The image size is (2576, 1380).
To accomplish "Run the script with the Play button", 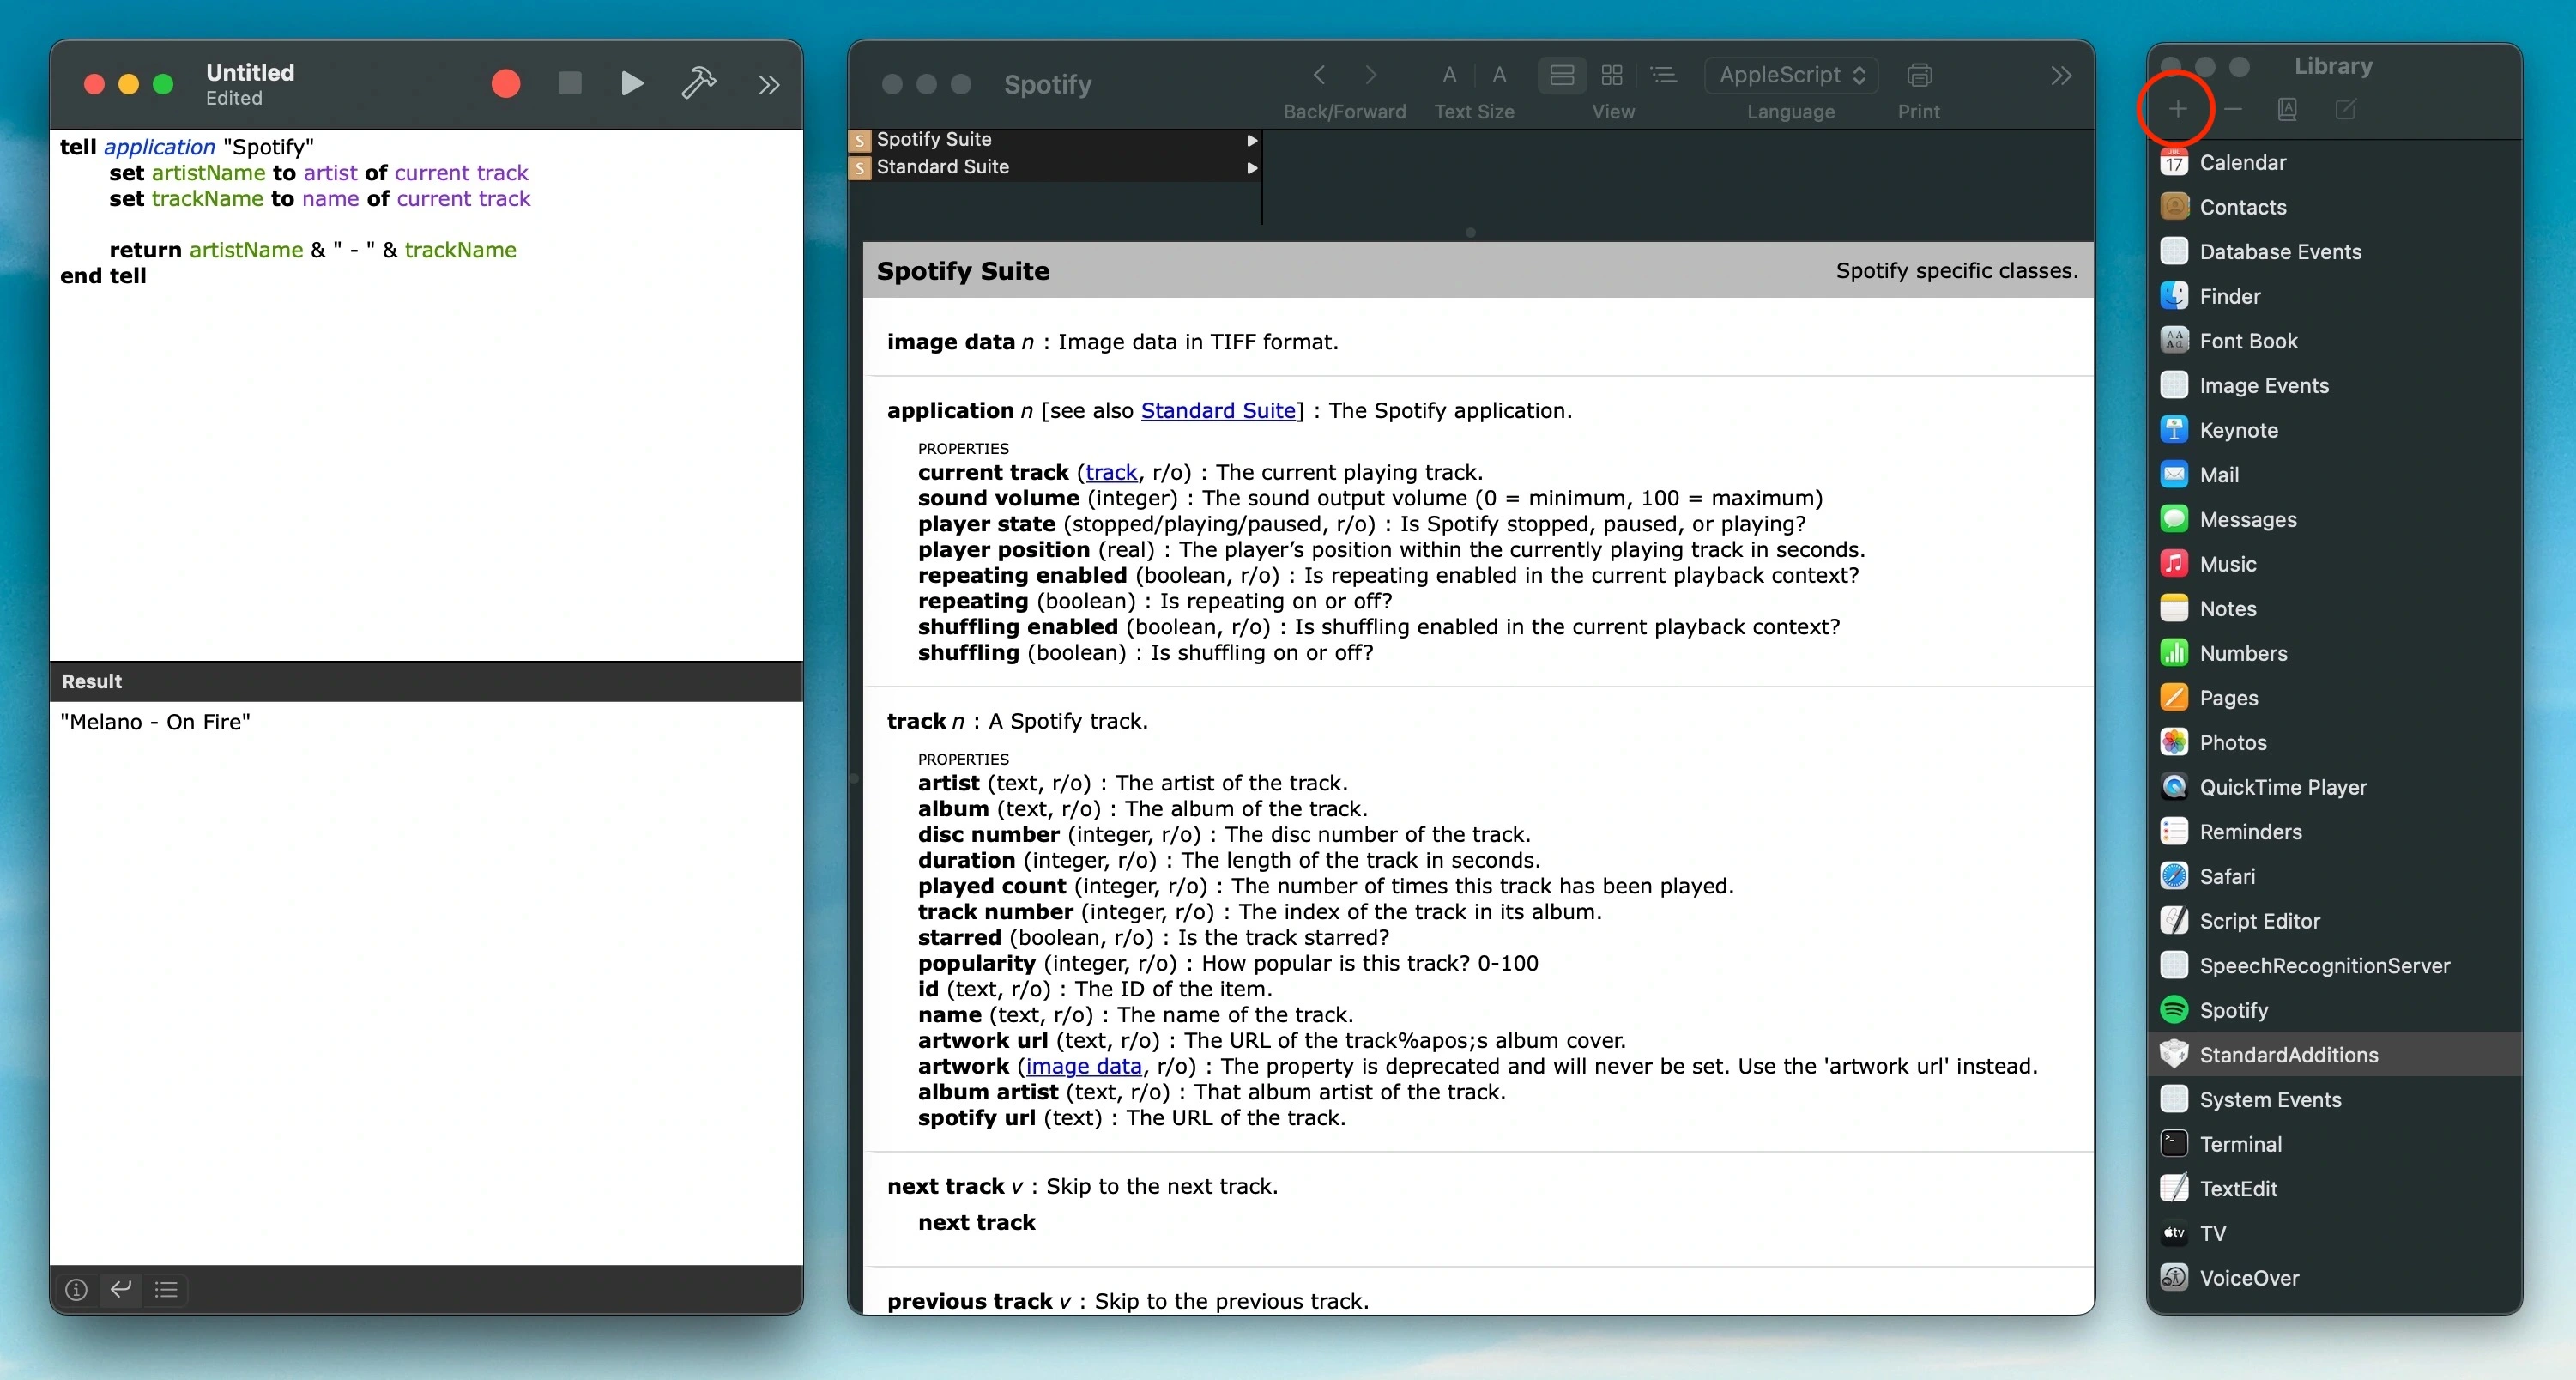I will tap(631, 84).
